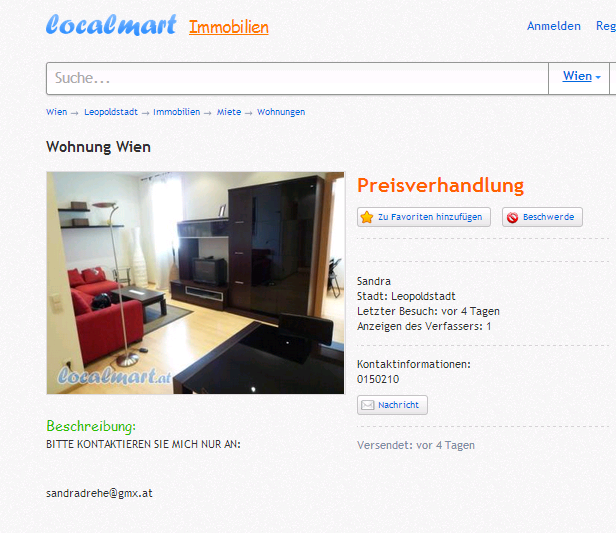Report listing with Beschwerde button
This screenshot has height=533, width=616.
(542, 217)
